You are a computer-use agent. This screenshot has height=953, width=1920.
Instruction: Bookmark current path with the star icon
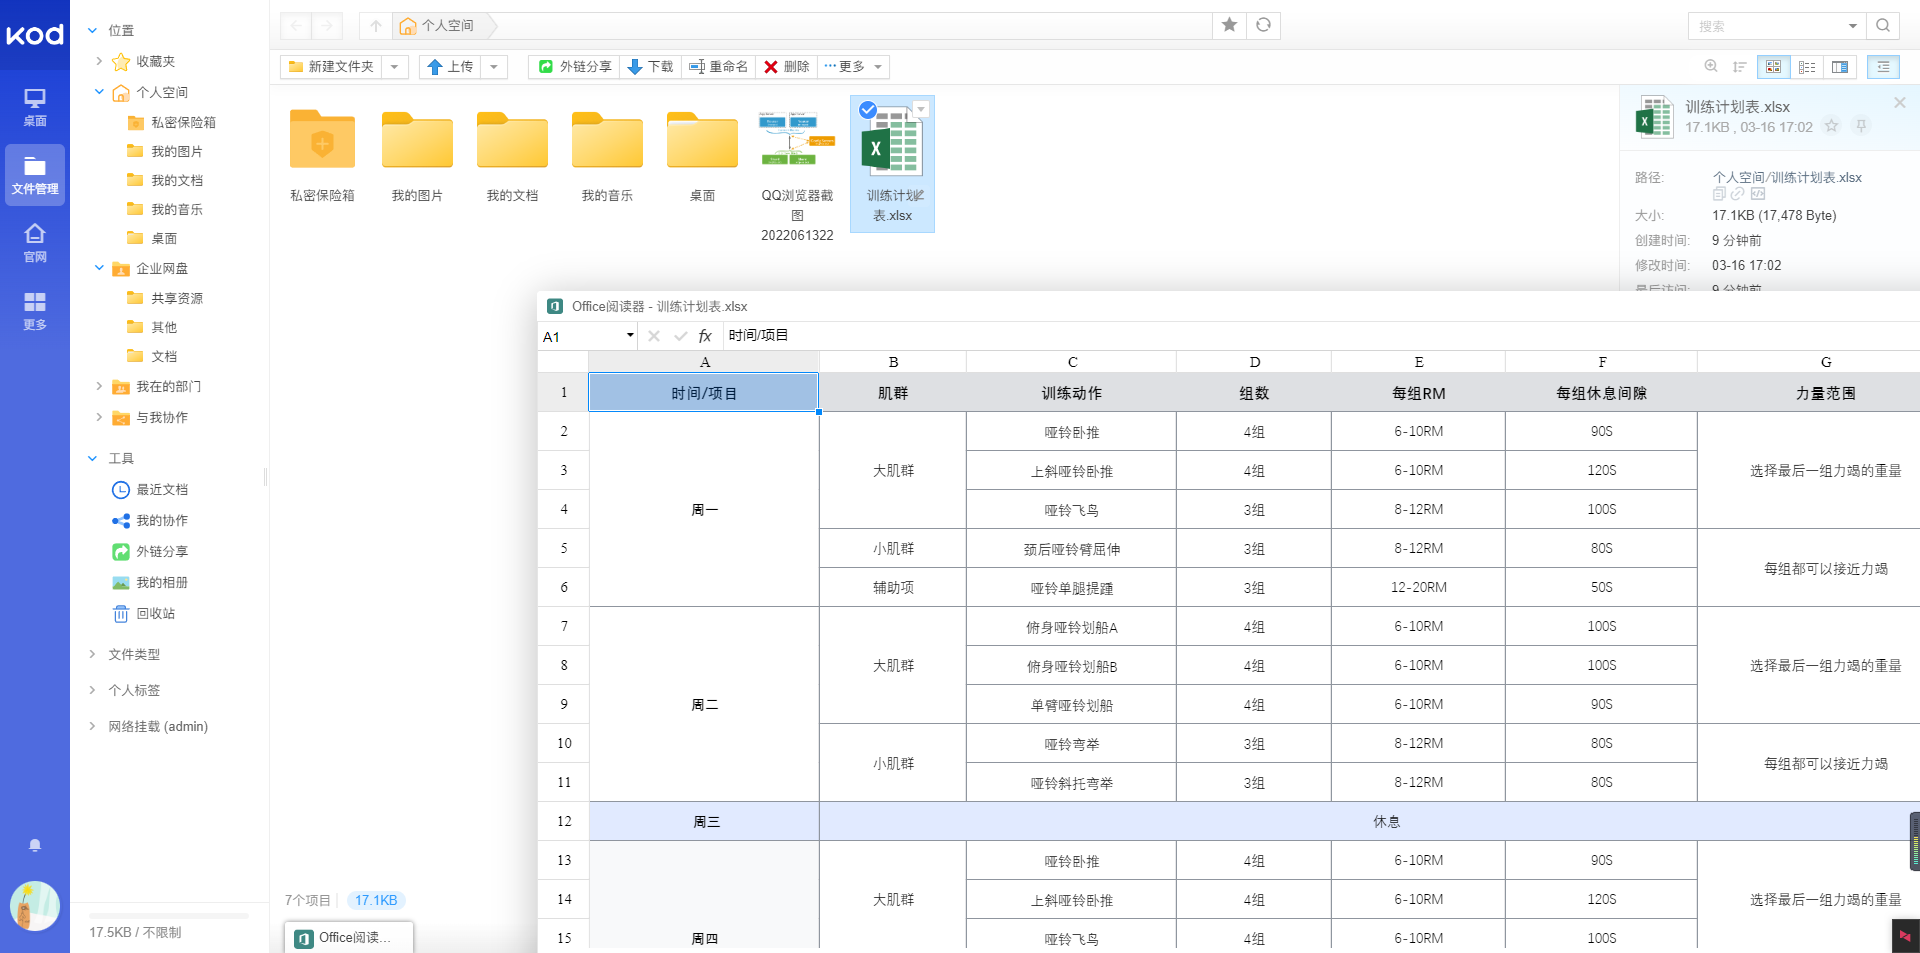coord(1230,25)
